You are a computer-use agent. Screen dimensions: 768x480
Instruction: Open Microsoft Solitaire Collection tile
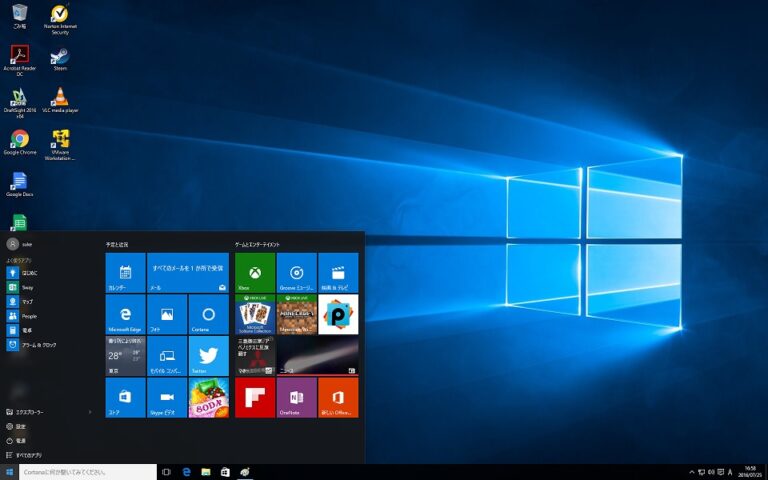click(255, 314)
